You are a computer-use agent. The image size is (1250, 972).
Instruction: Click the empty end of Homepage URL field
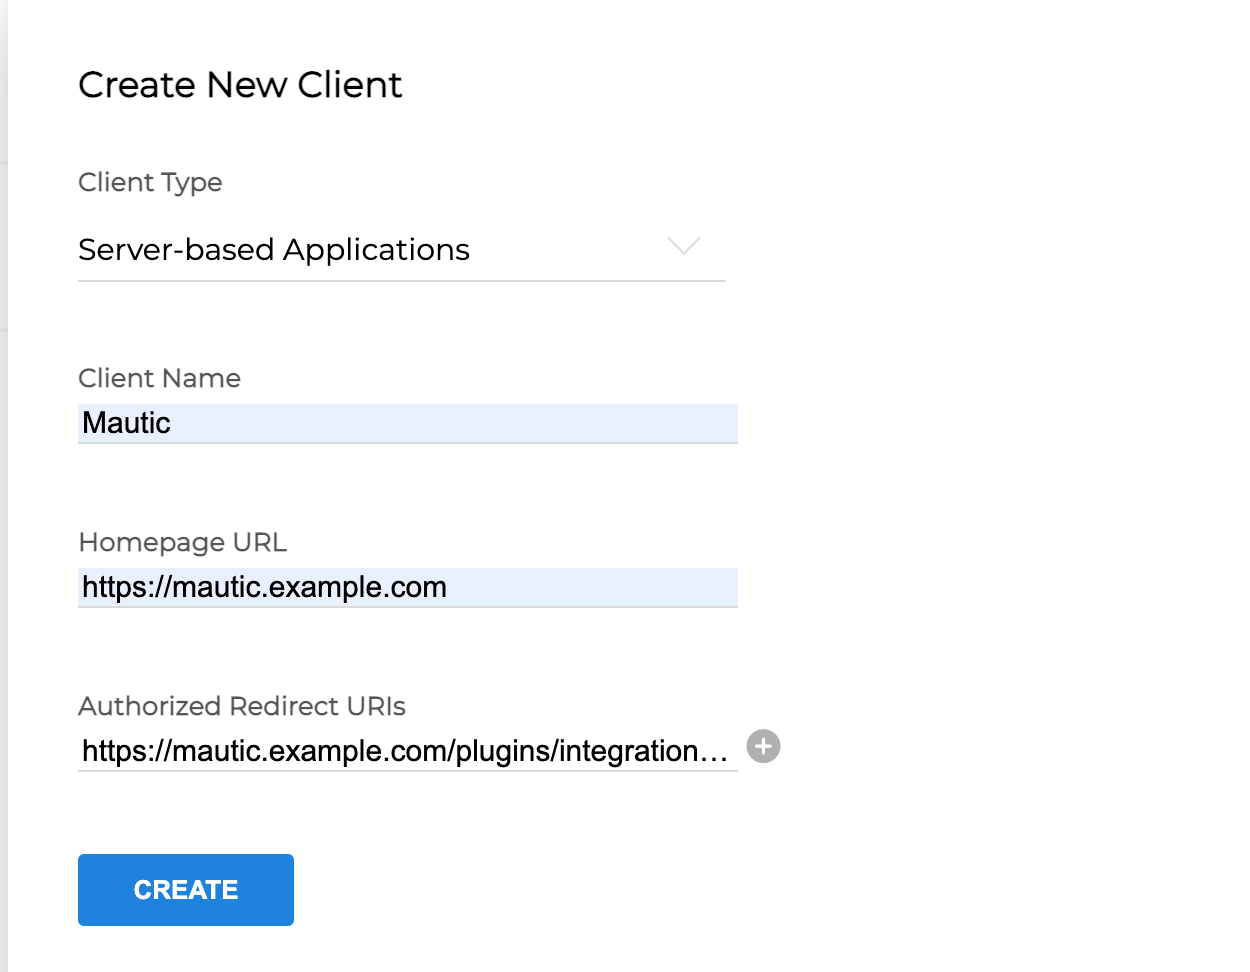tap(620, 587)
